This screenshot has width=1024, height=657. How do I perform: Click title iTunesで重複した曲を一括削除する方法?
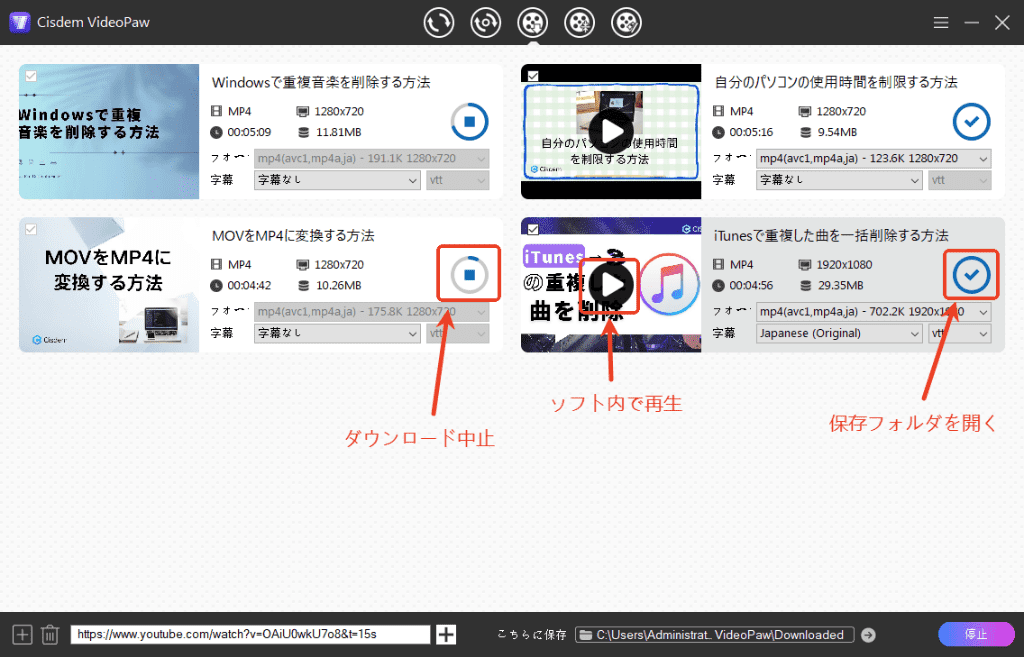click(831, 236)
